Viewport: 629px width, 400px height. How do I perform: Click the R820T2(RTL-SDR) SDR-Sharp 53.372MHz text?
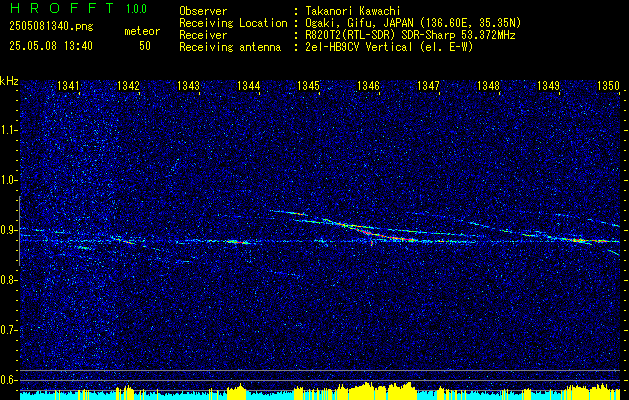click(410, 35)
